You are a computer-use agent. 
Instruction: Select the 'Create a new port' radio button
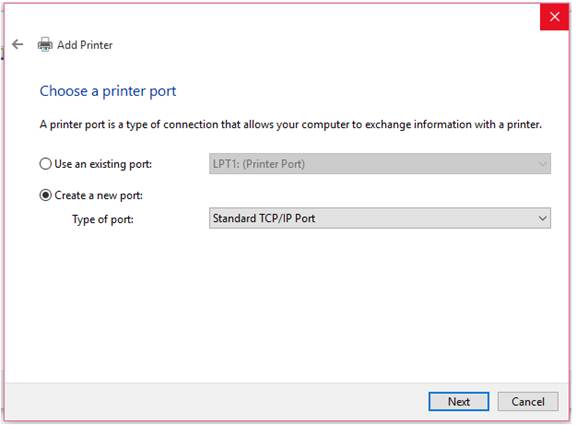(x=45, y=195)
